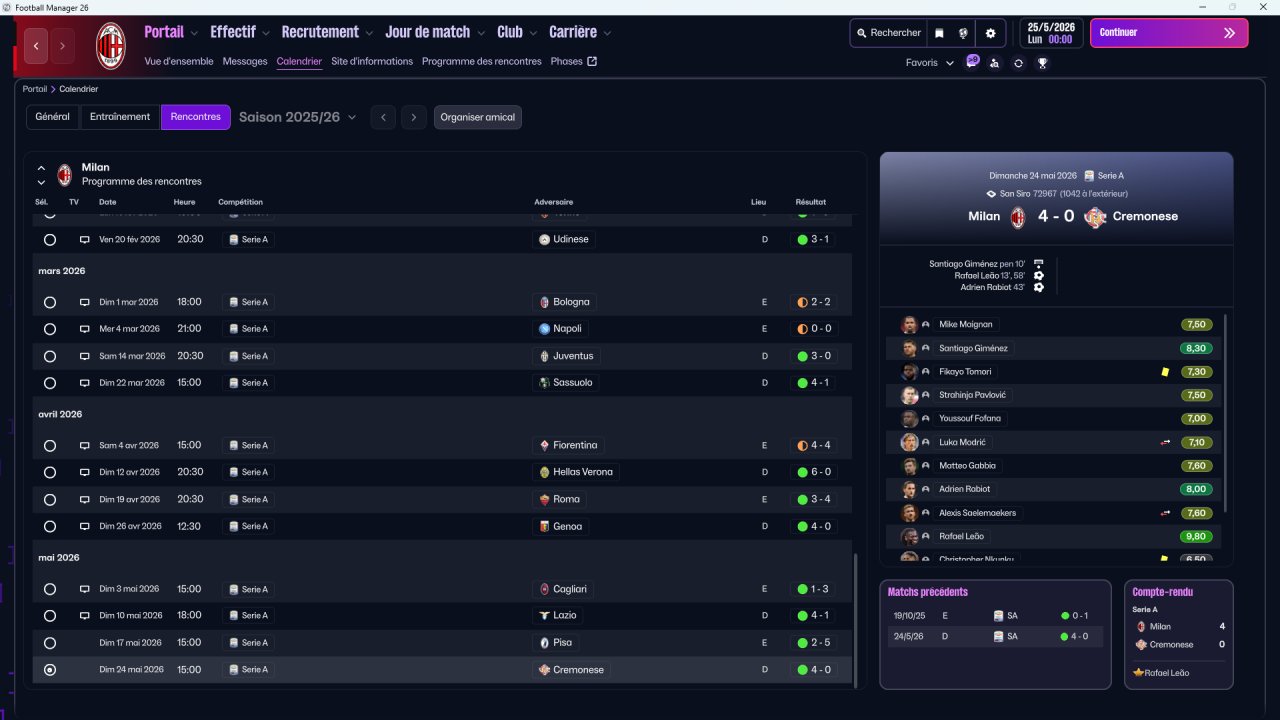Click the Rechercher search button
1280x720 pixels.
tap(888, 33)
